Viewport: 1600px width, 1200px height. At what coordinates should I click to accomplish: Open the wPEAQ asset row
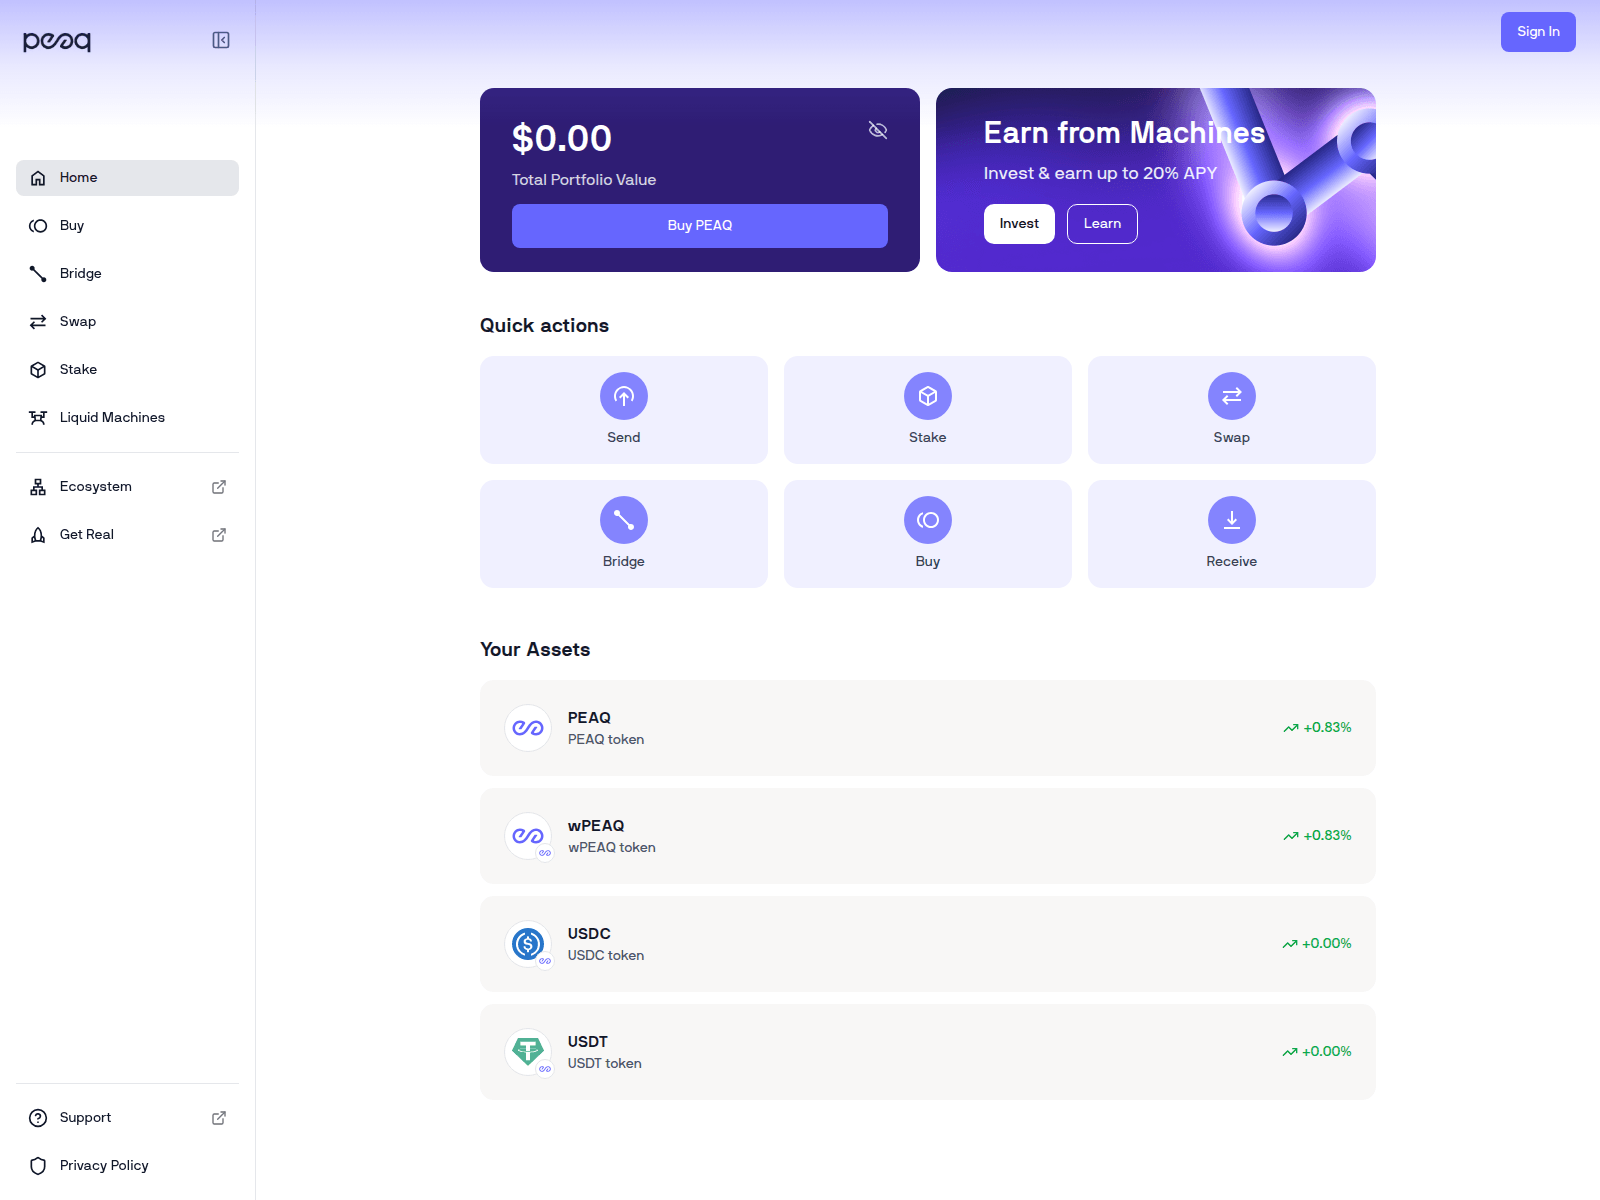click(928, 836)
